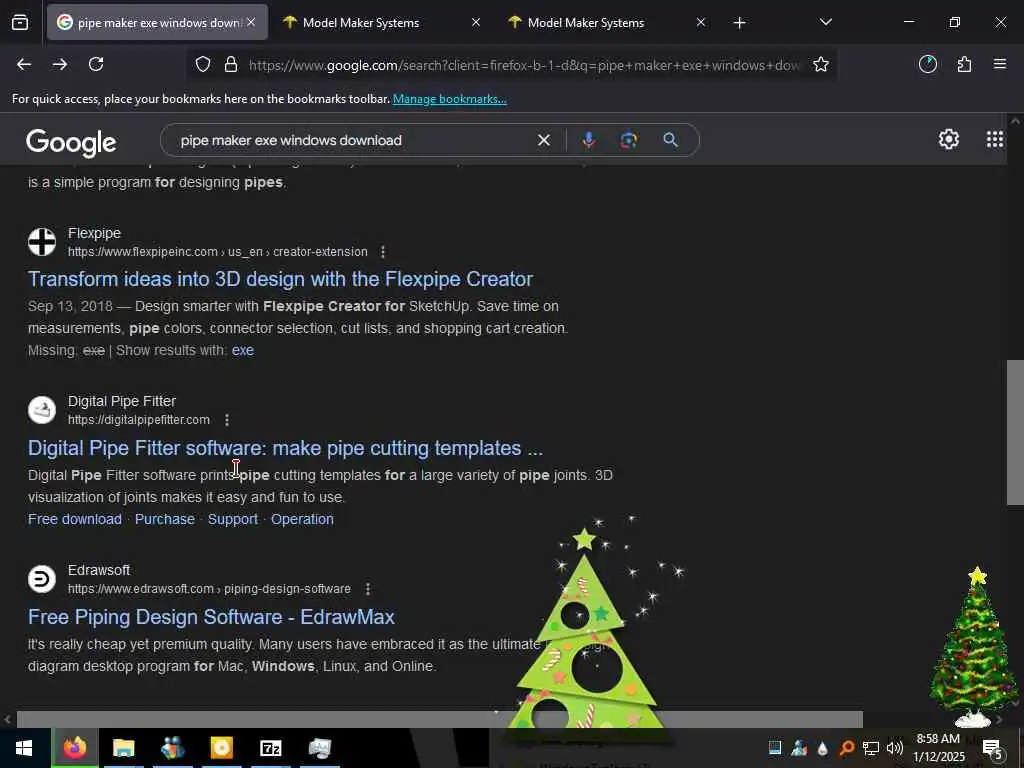Viewport: 1024px width, 768px height.
Task: Open more options for Flexpipe result
Action: tap(383, 252)
